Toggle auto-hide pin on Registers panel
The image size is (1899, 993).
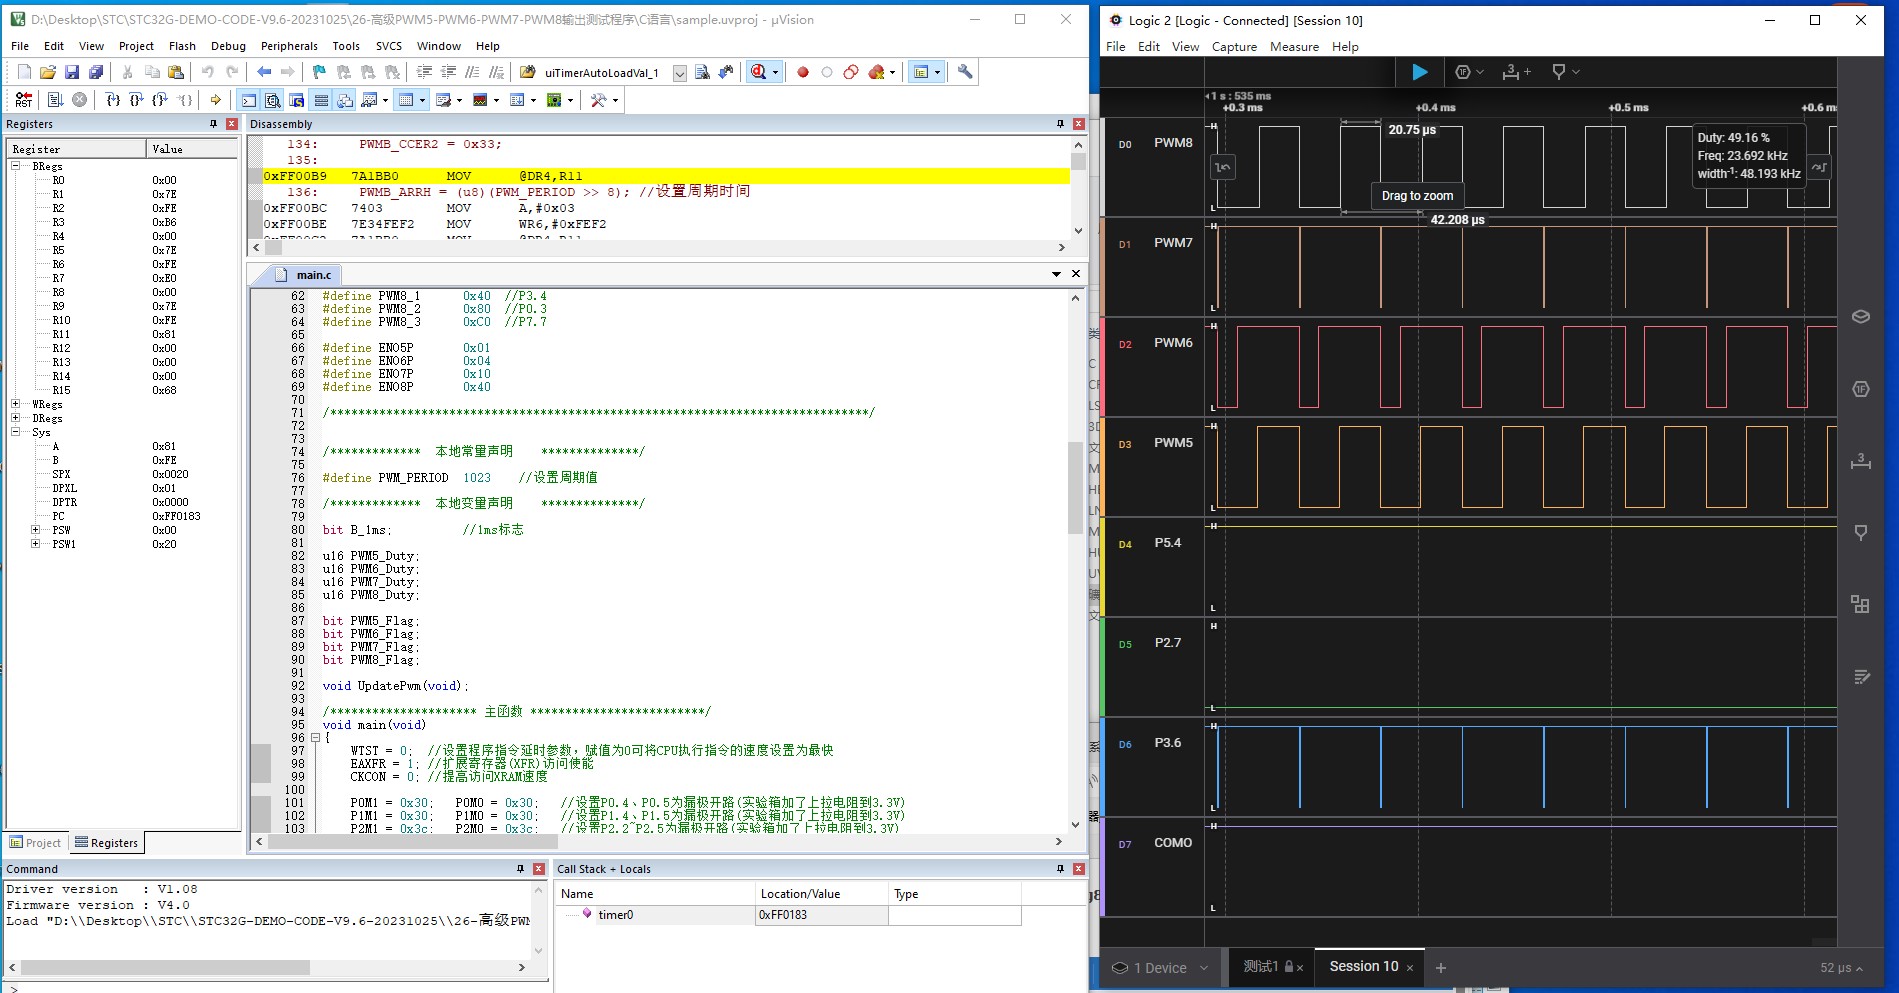pos(213,124)
